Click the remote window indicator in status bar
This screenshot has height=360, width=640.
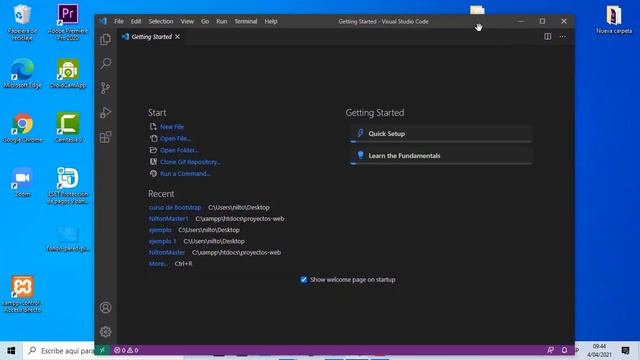[x=102, y=350]
